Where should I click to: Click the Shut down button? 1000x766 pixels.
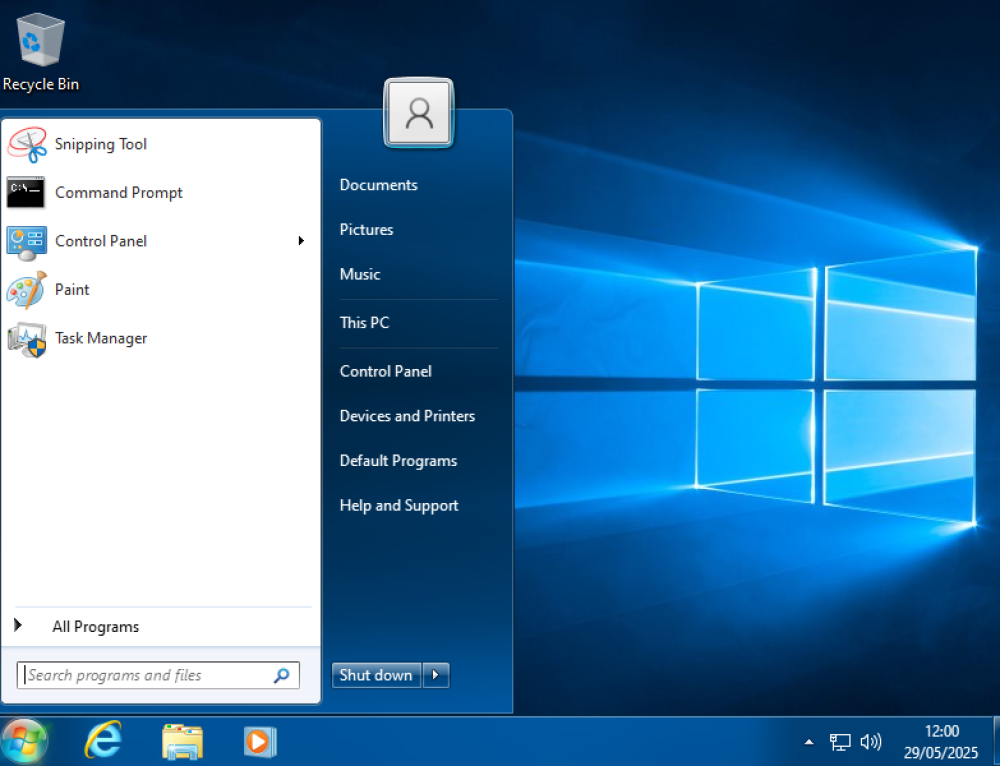coord(376,675)
